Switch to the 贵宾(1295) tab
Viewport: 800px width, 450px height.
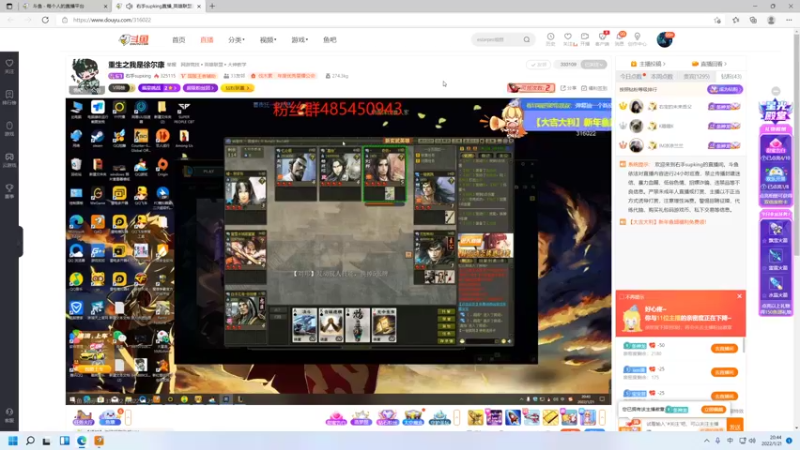[696, 77]
